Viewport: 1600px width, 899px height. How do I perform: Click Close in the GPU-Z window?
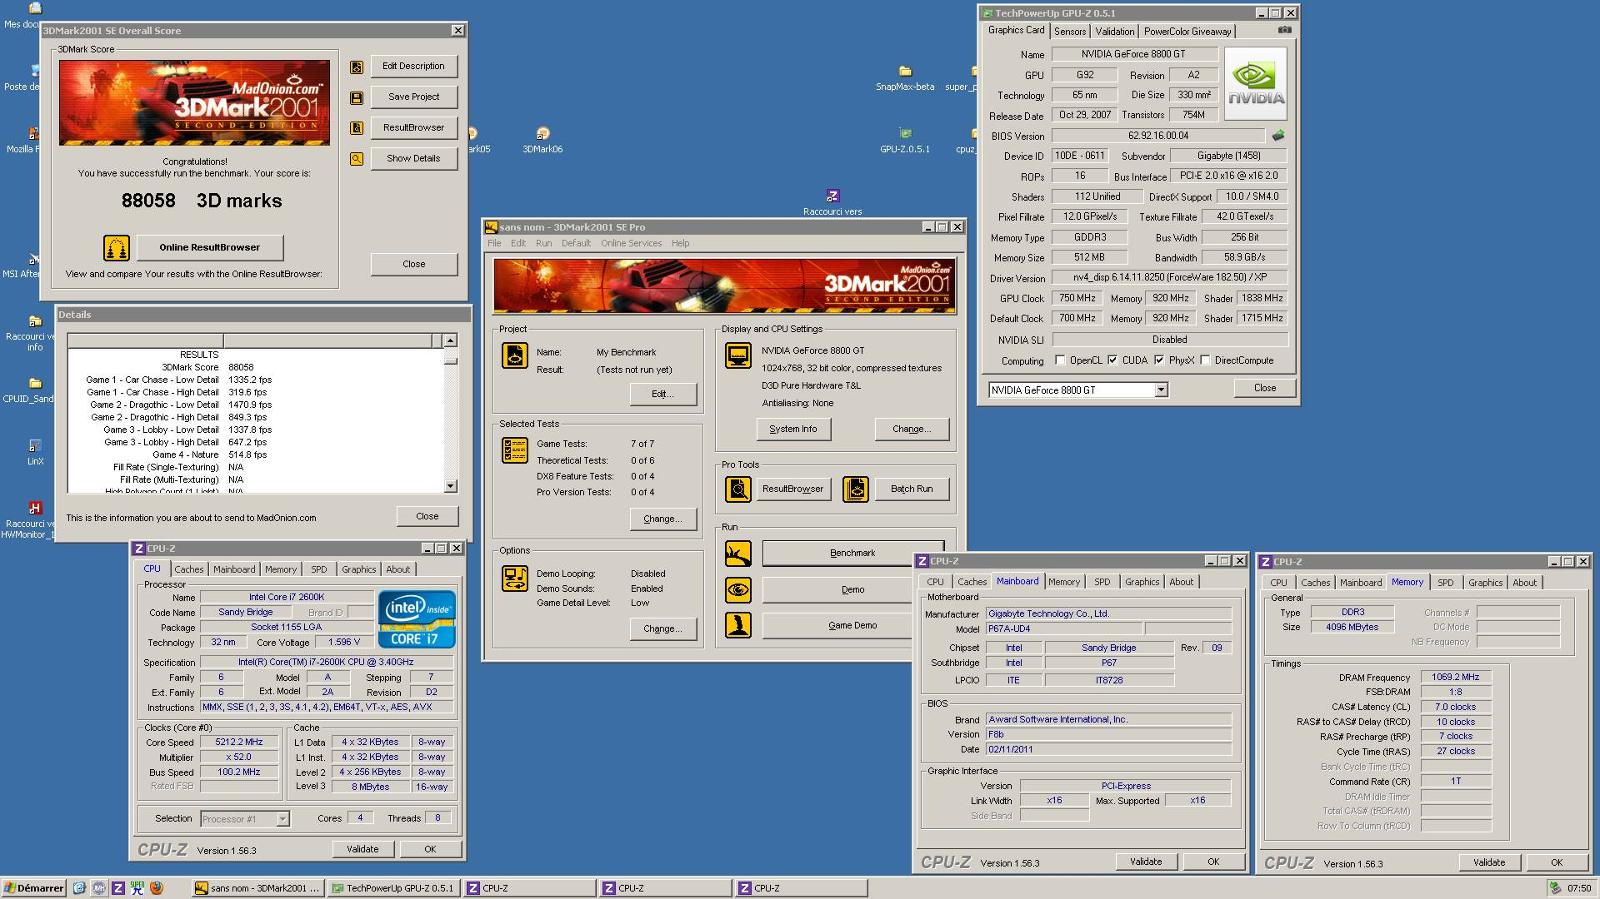[1265, 388]
